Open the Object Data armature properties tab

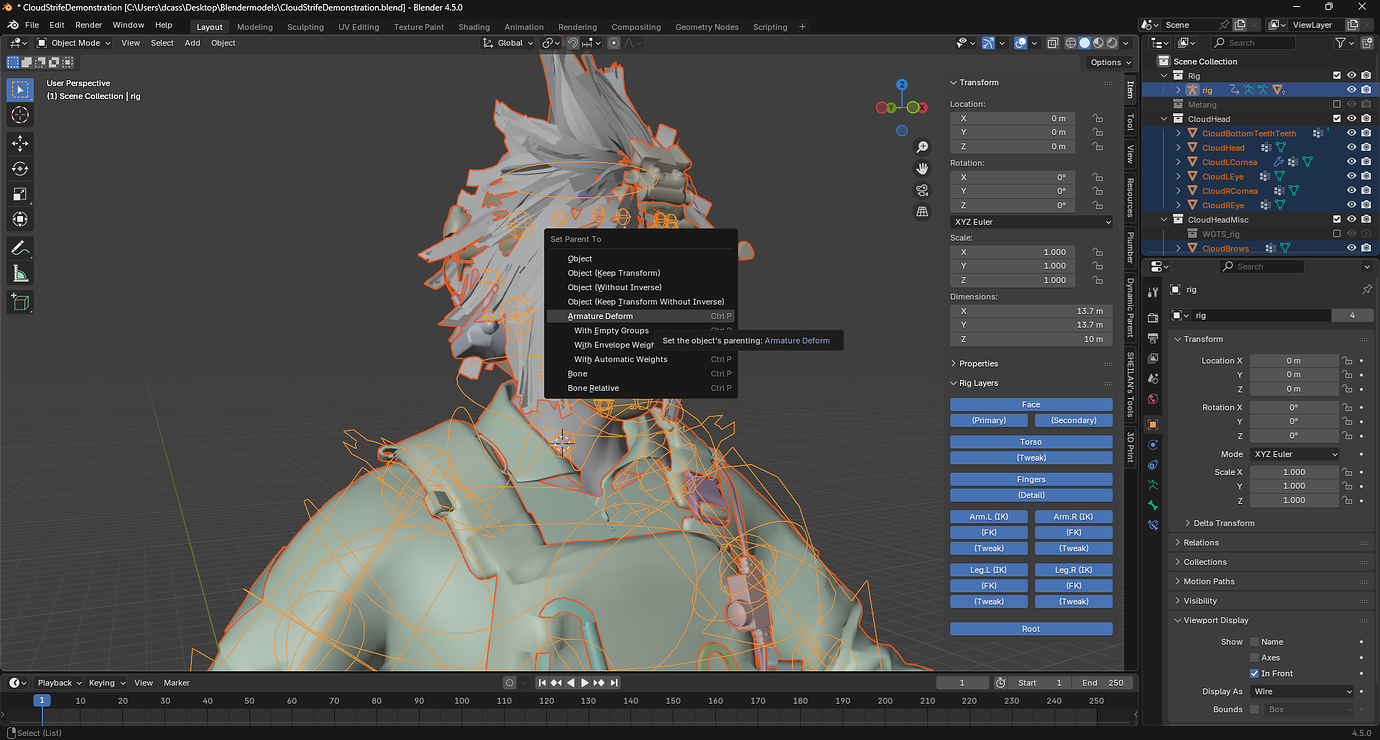coord(1153,485)
